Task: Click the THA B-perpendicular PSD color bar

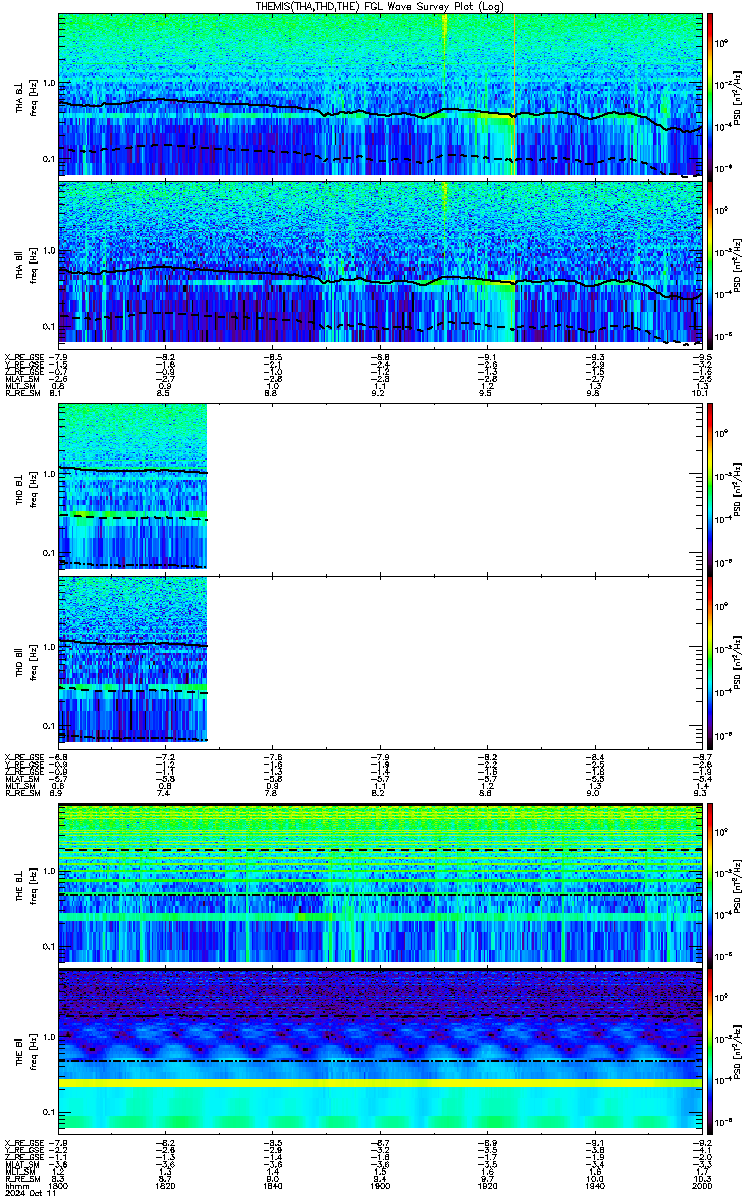Action: tap(710, 95)
